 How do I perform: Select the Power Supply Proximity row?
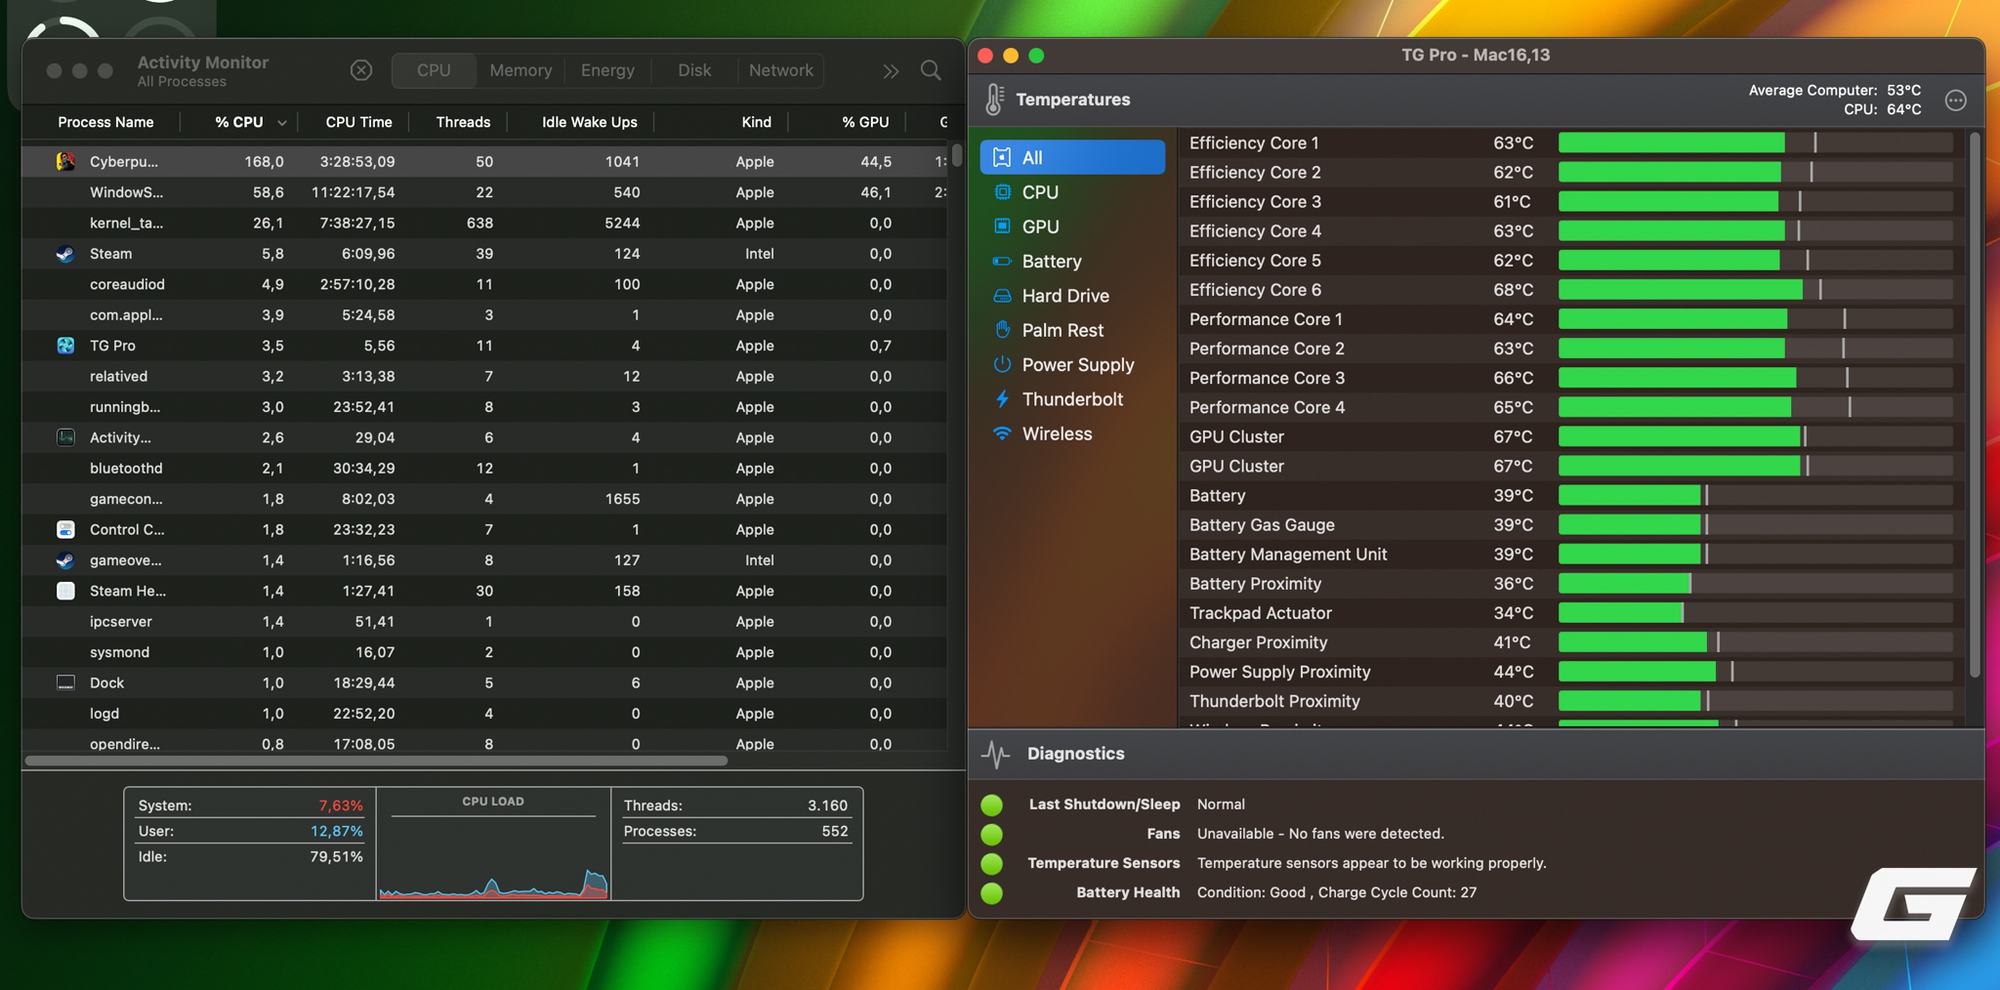1570,672
